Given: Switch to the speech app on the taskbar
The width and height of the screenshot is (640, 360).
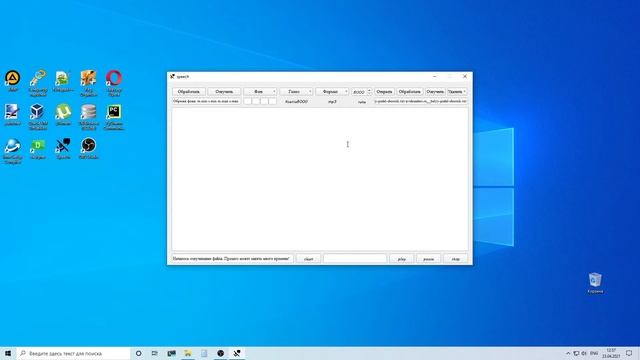Looking at the screenshot, I should [237, 353].
